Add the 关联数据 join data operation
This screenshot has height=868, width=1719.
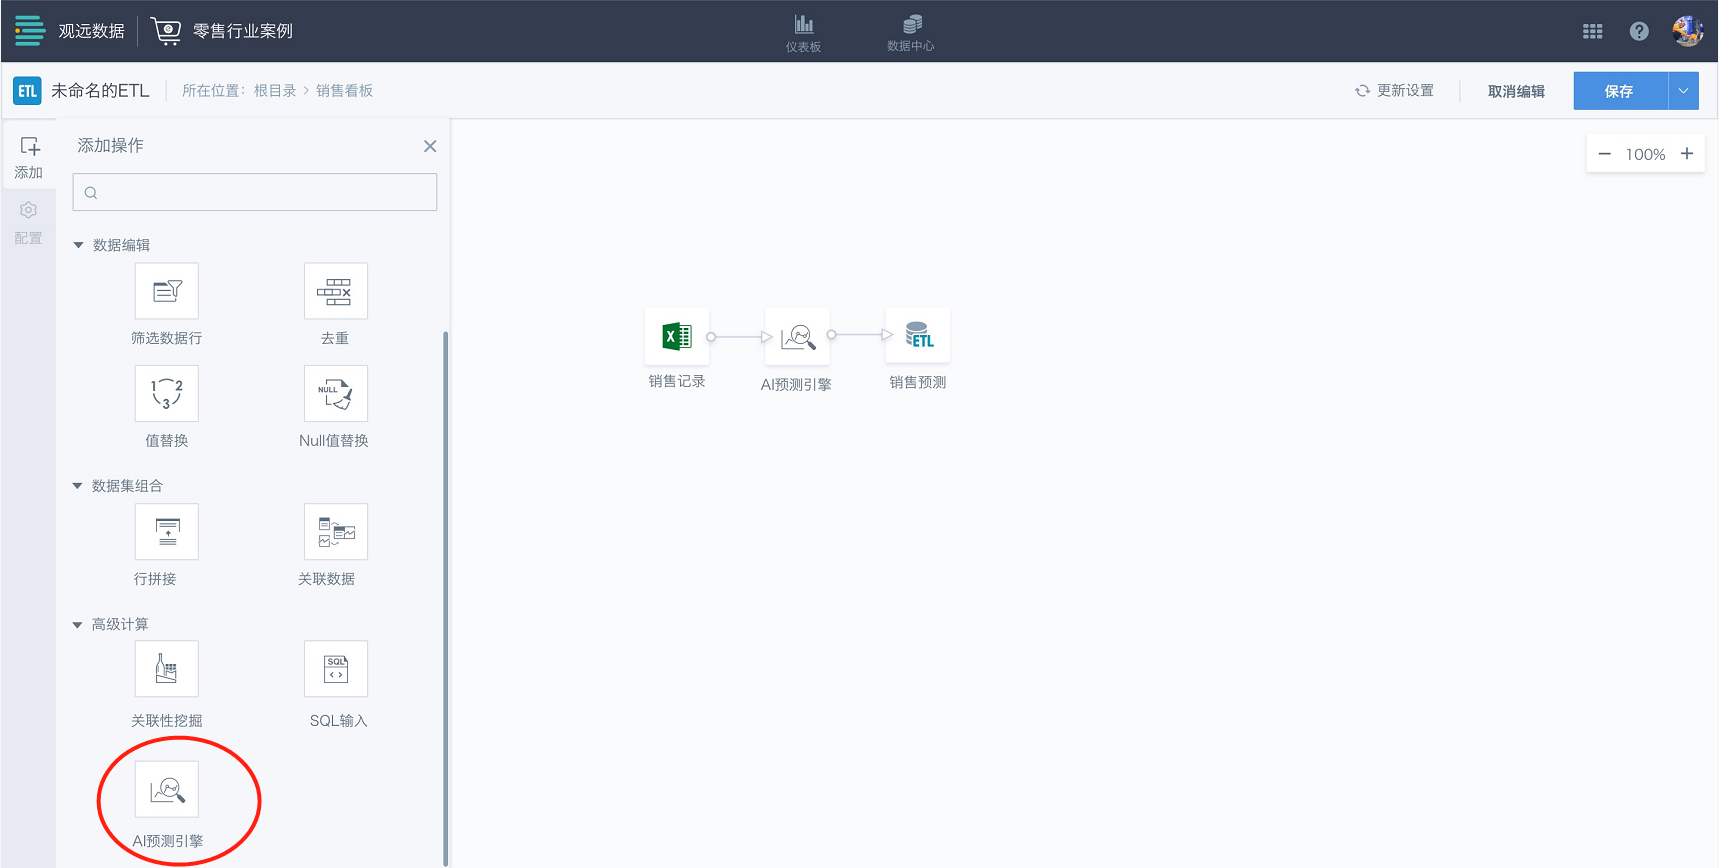(336, 532)
